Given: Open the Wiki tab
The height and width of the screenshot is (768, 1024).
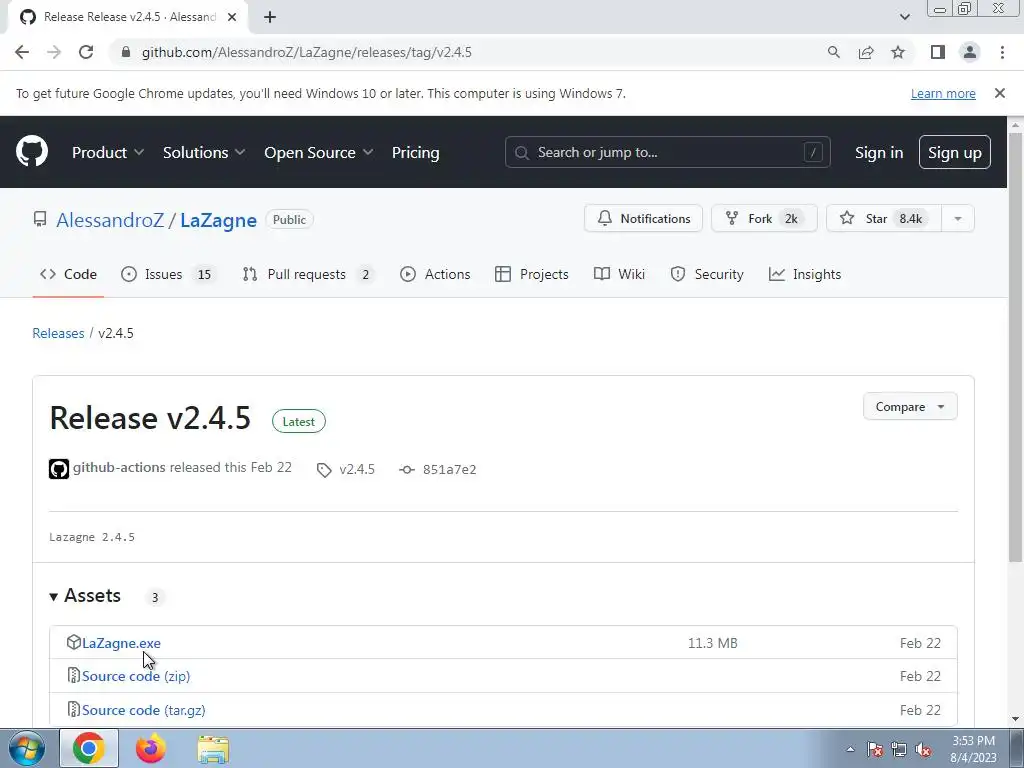Looking at the screenshot, I should [619, 274].
